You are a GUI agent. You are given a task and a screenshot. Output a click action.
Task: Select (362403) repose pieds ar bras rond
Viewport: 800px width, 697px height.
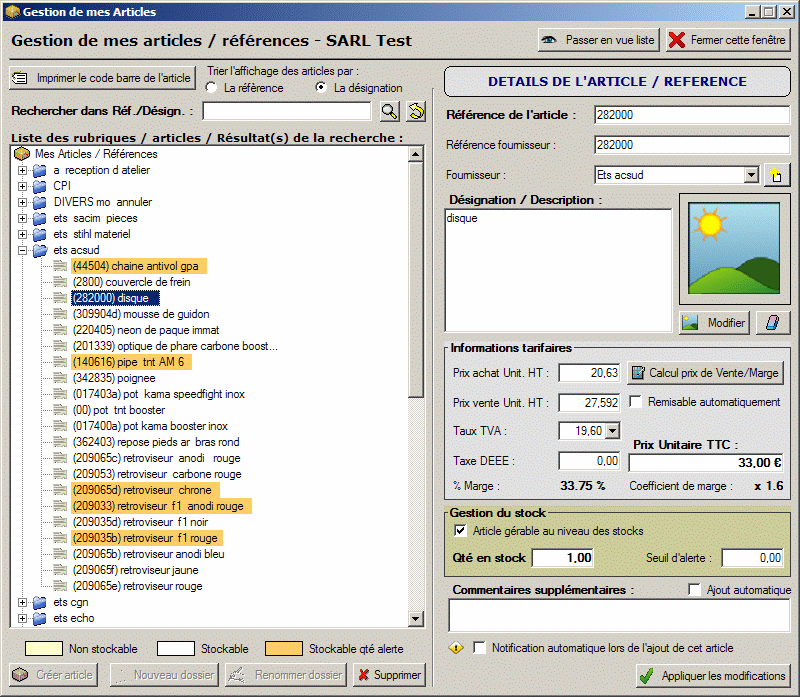pos(156,442)
